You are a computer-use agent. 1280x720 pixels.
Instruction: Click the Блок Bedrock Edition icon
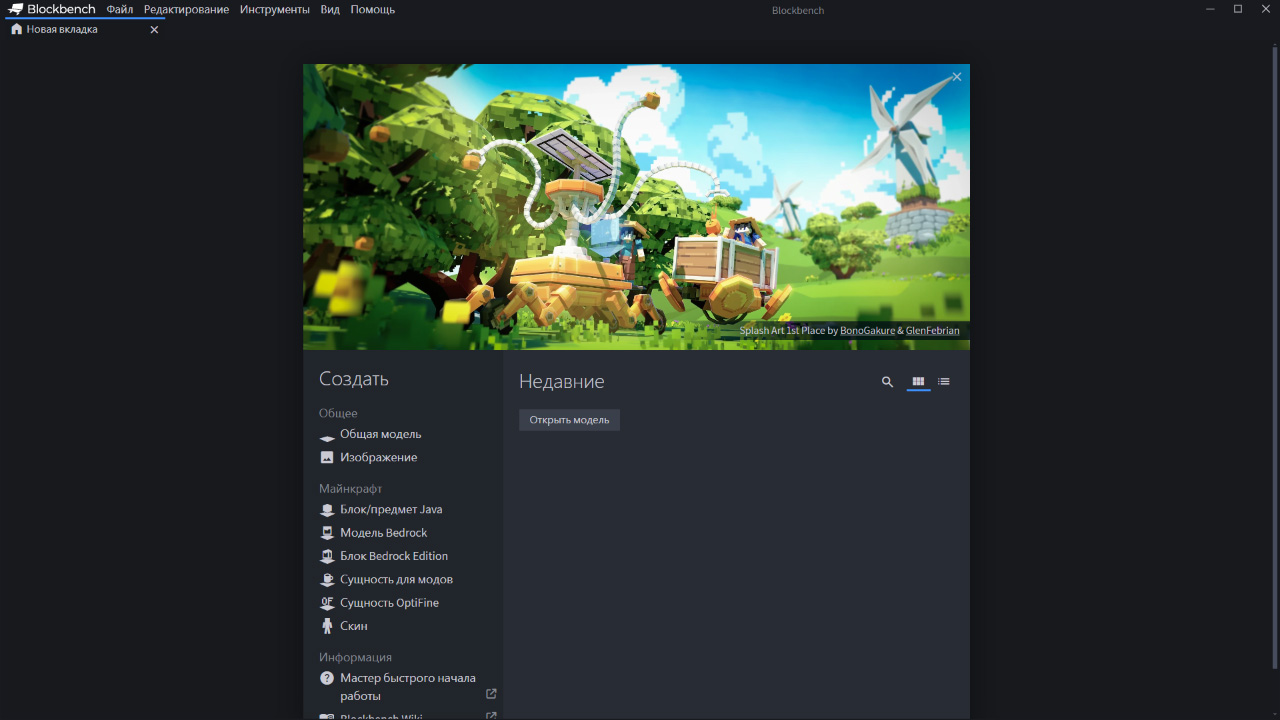[327, 556]
